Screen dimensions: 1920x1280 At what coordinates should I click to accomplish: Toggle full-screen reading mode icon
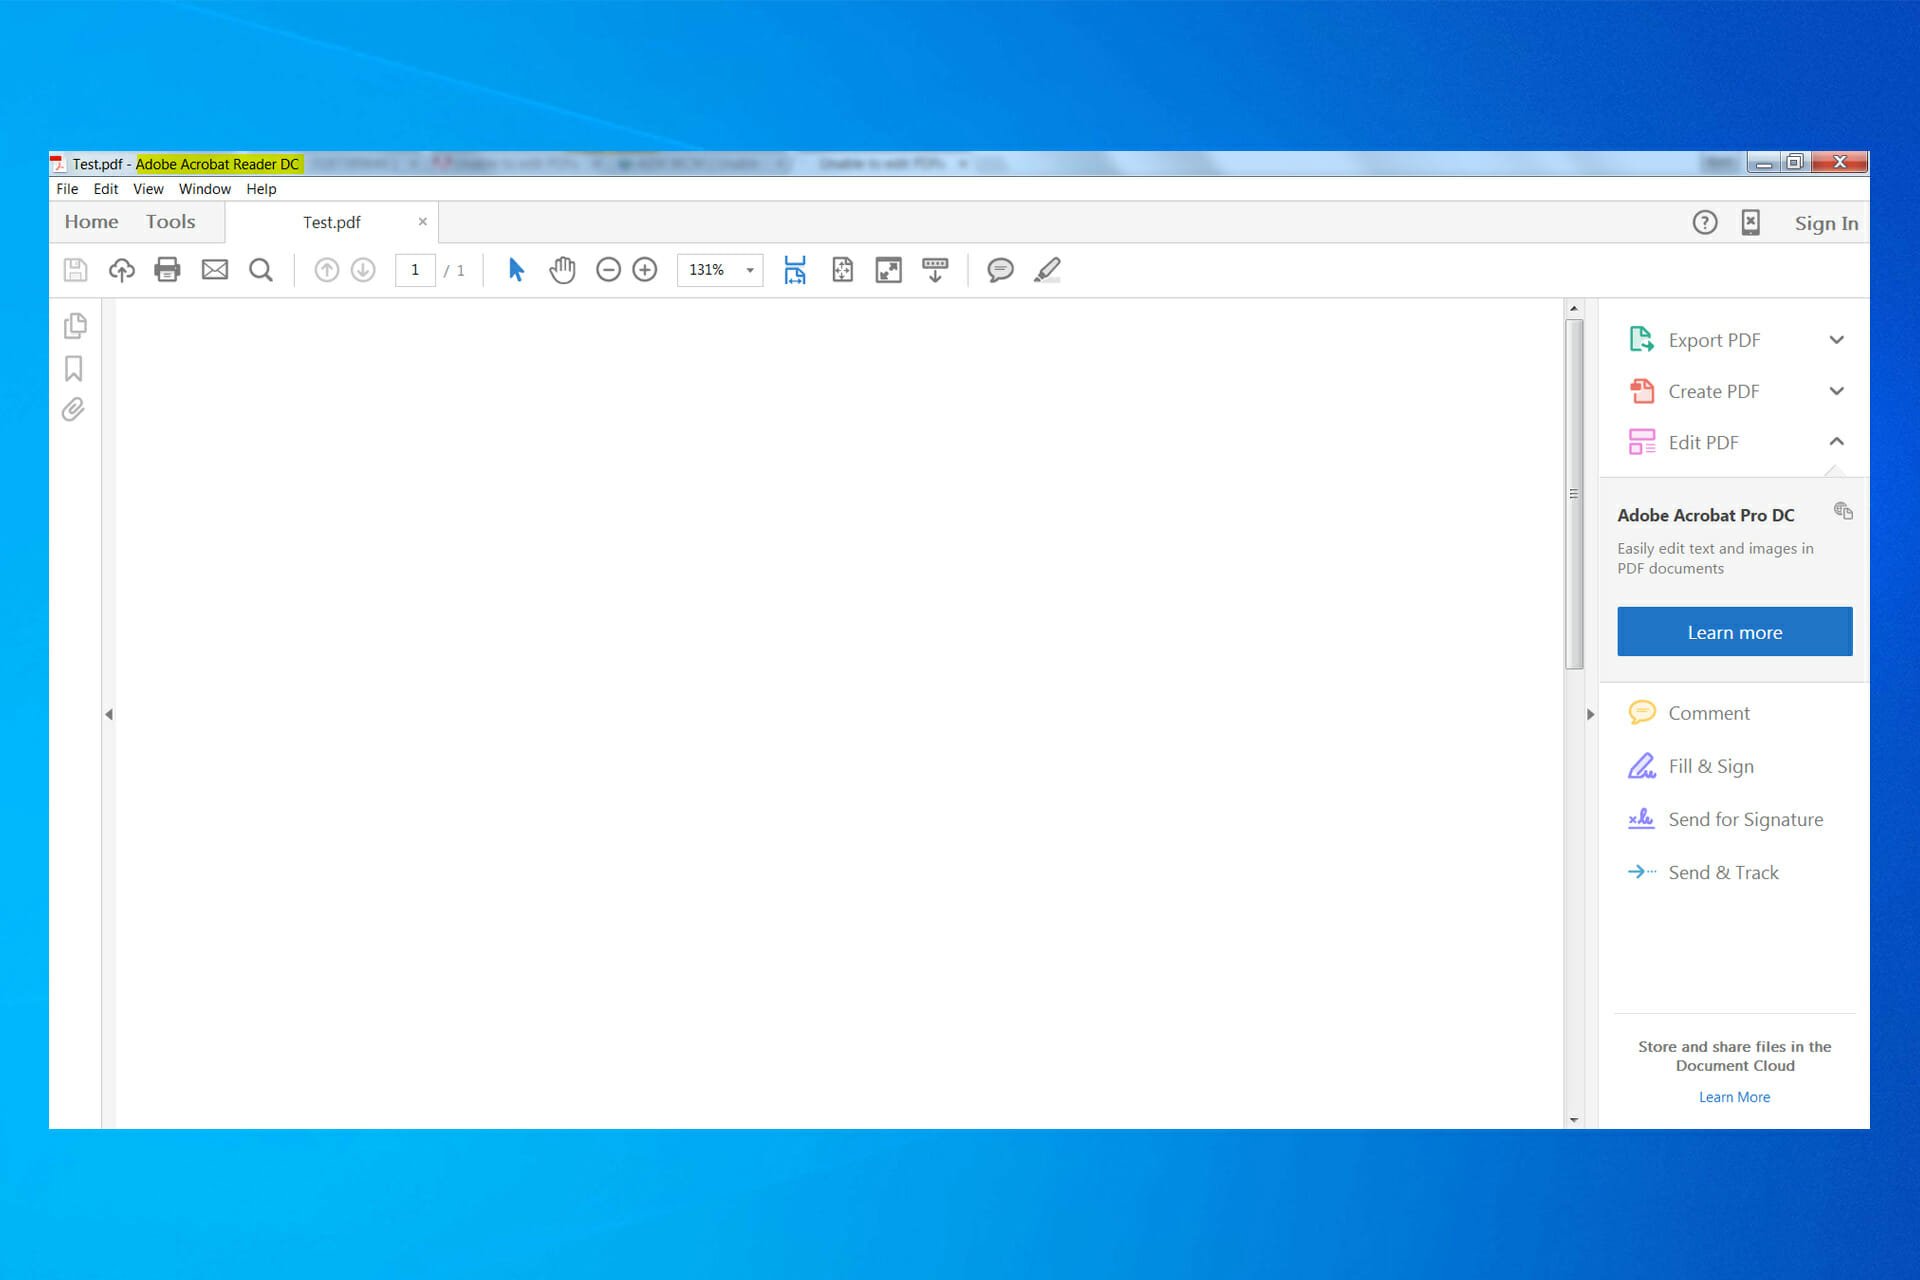887,270
